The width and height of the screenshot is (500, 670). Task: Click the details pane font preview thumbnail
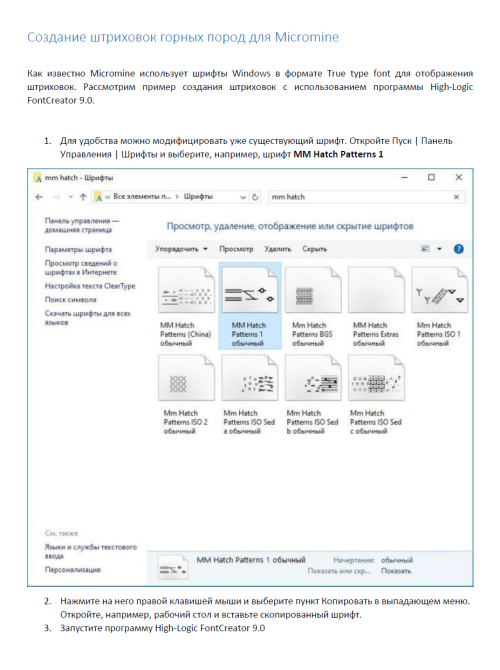173,567
